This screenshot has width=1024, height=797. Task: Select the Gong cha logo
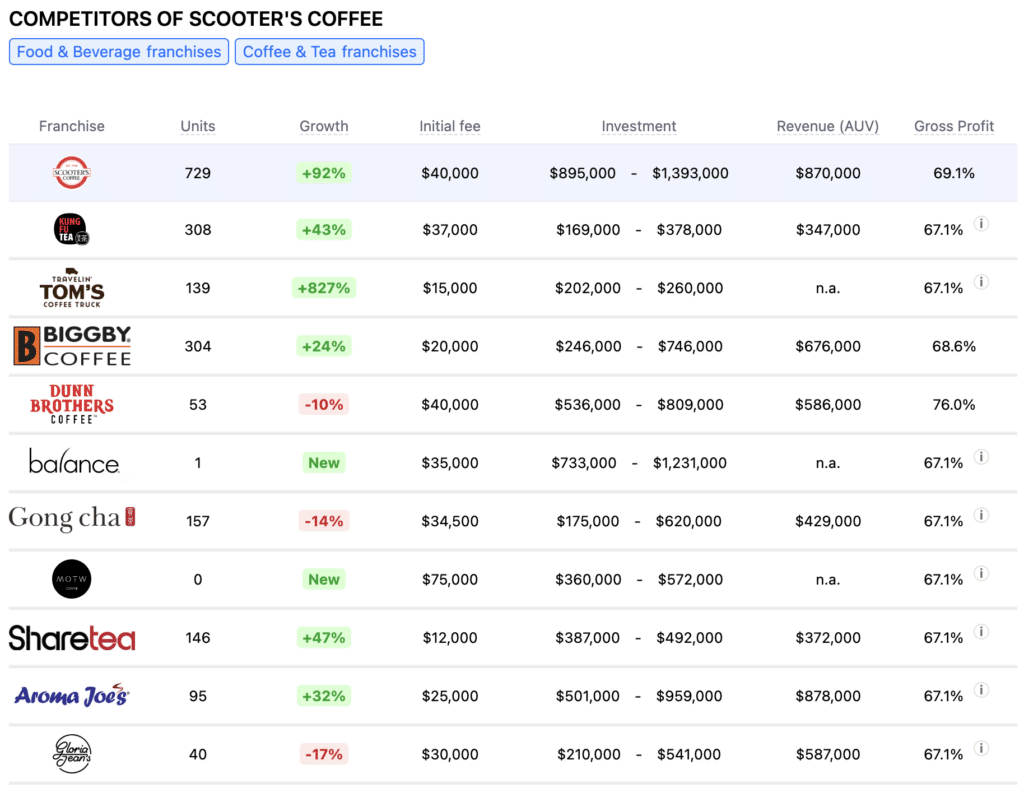(x=72, y=519)
